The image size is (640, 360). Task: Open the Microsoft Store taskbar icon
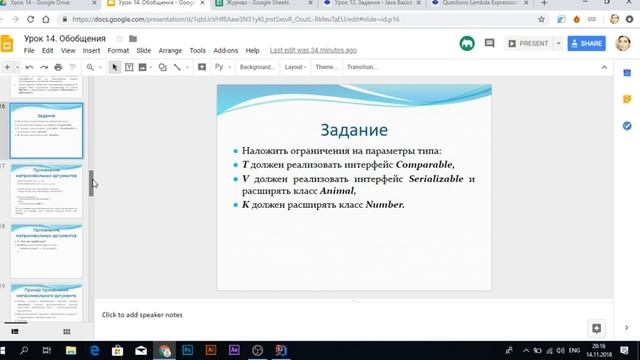click(x=118, y=350)
